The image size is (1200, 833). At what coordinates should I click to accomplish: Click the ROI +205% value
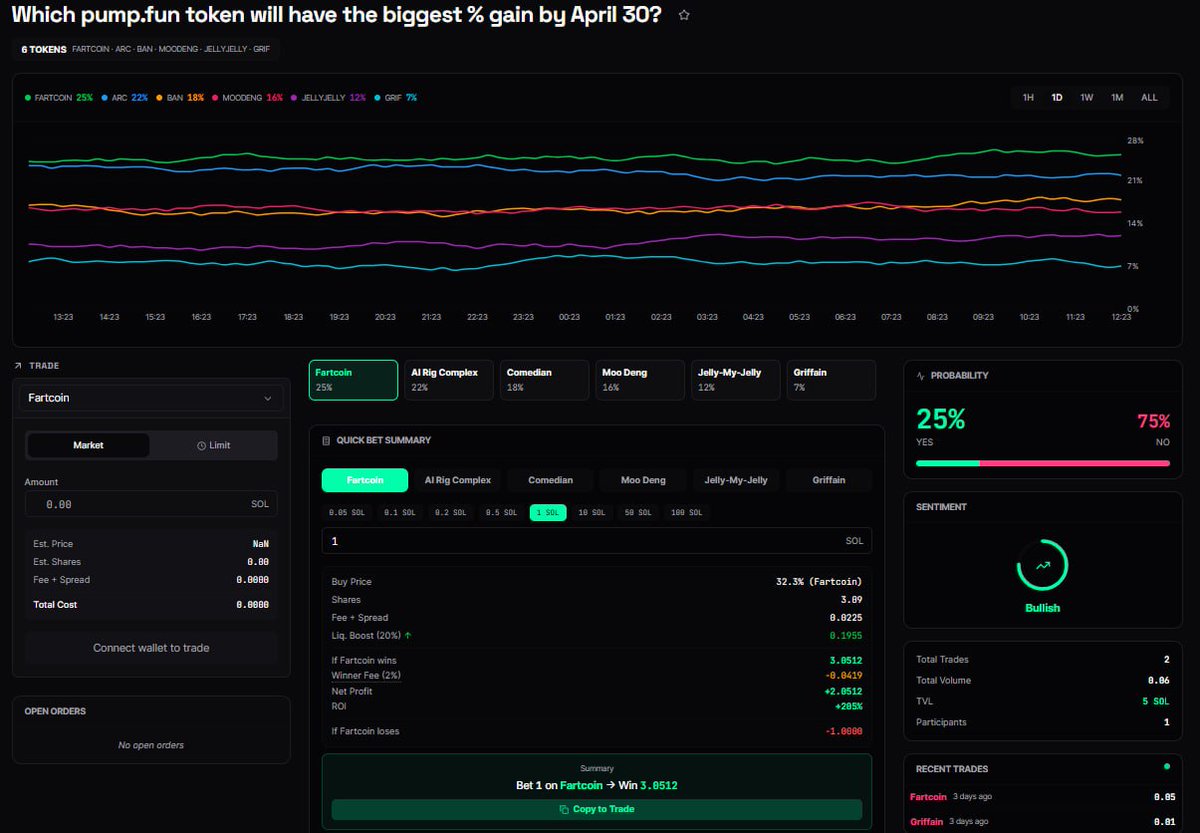tap(848, 706)
